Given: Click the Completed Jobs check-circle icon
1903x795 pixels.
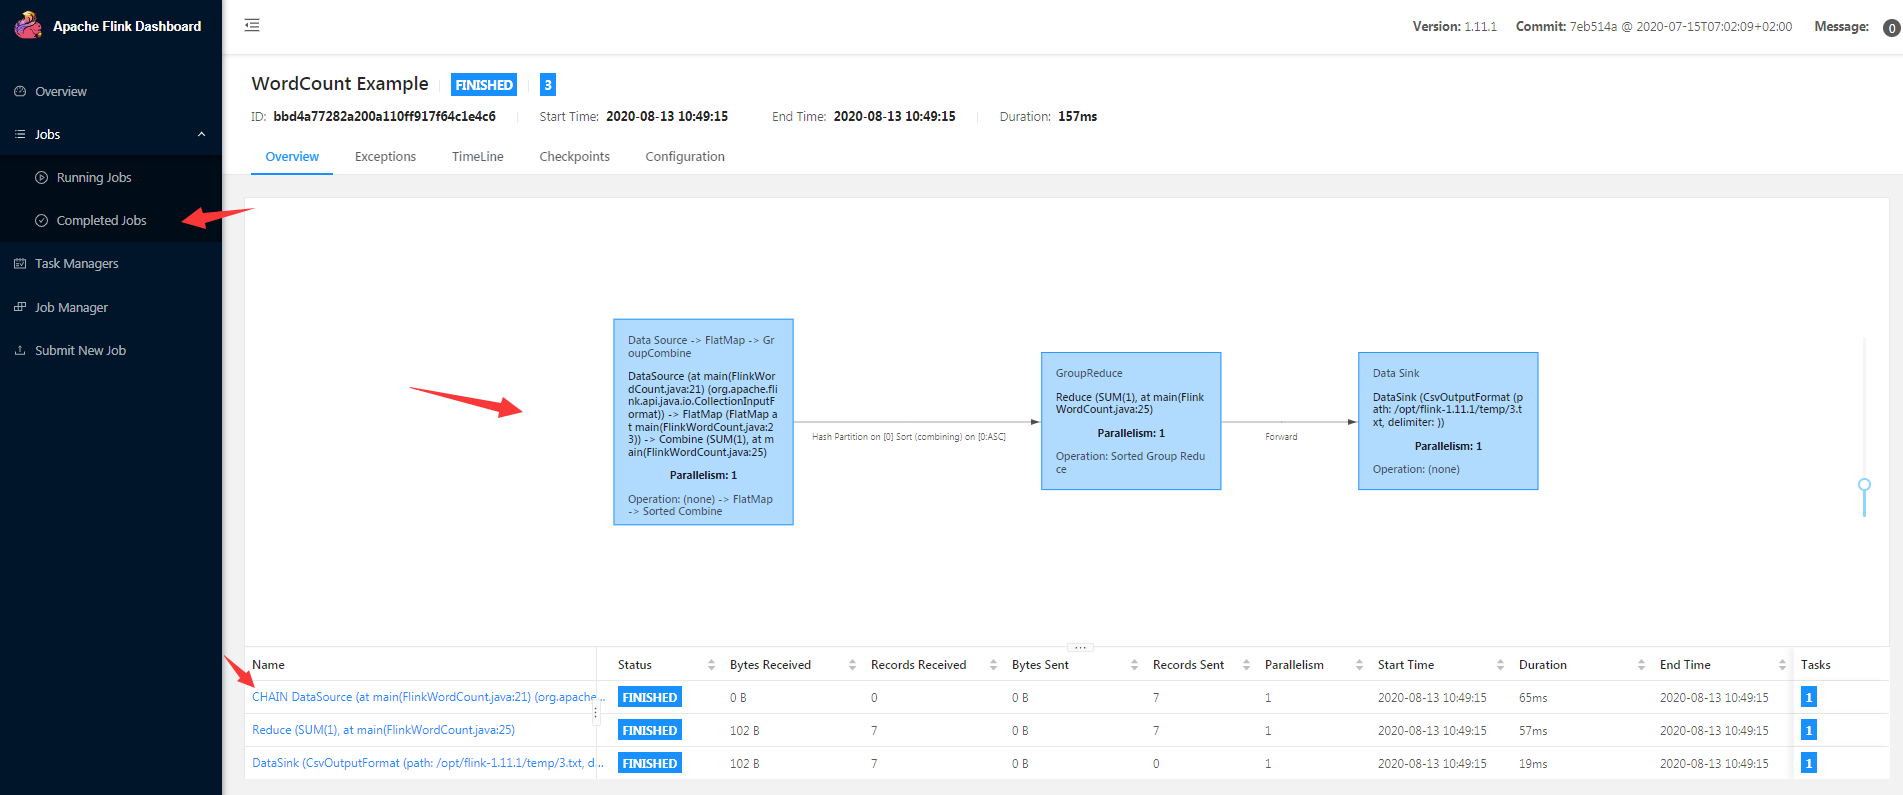Looking at the screenshot, I should (42, 220).
